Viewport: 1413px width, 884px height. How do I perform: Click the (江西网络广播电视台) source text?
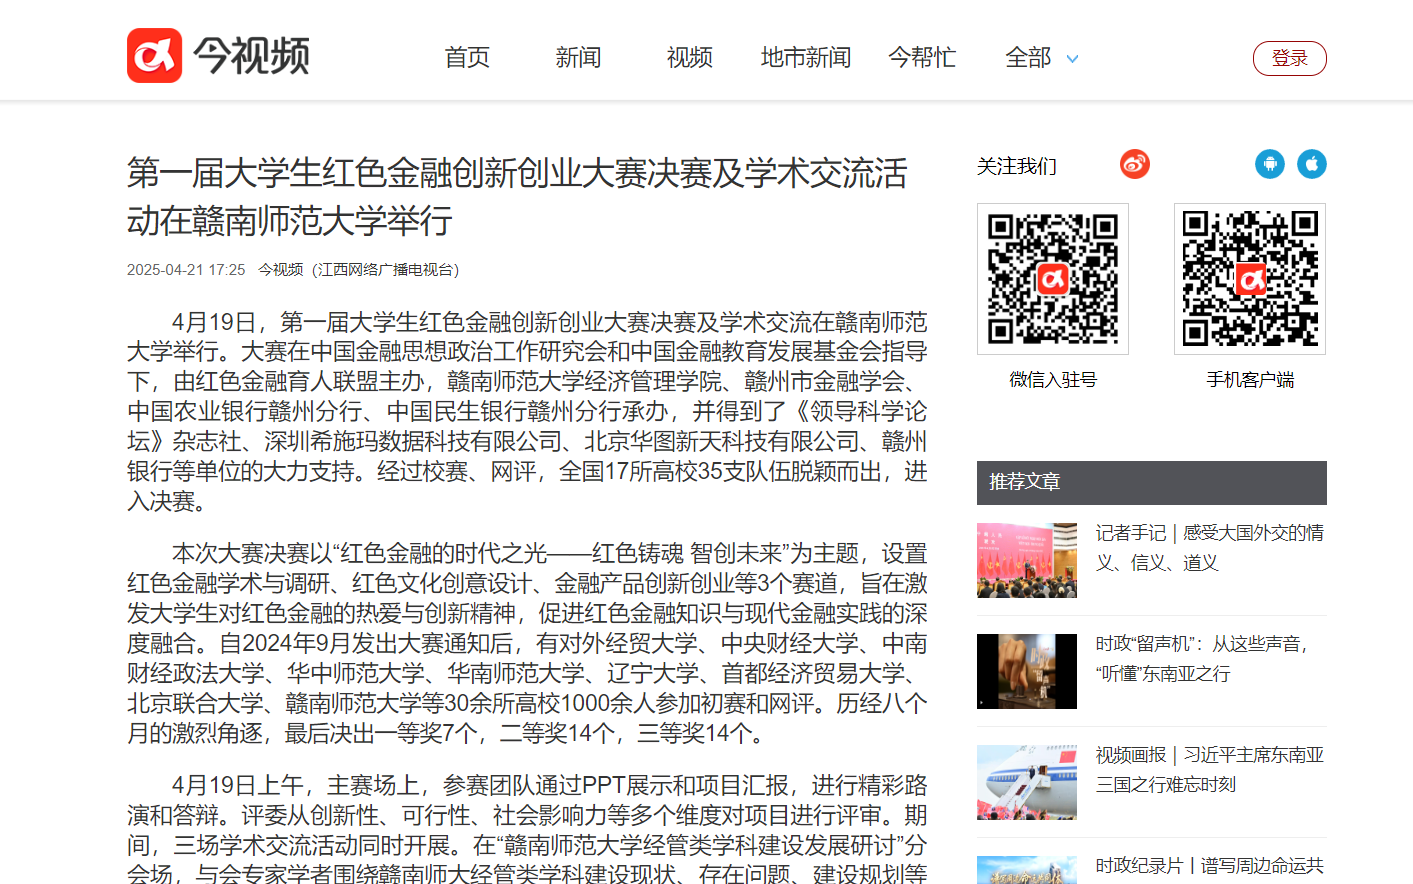tap(386, 270)
